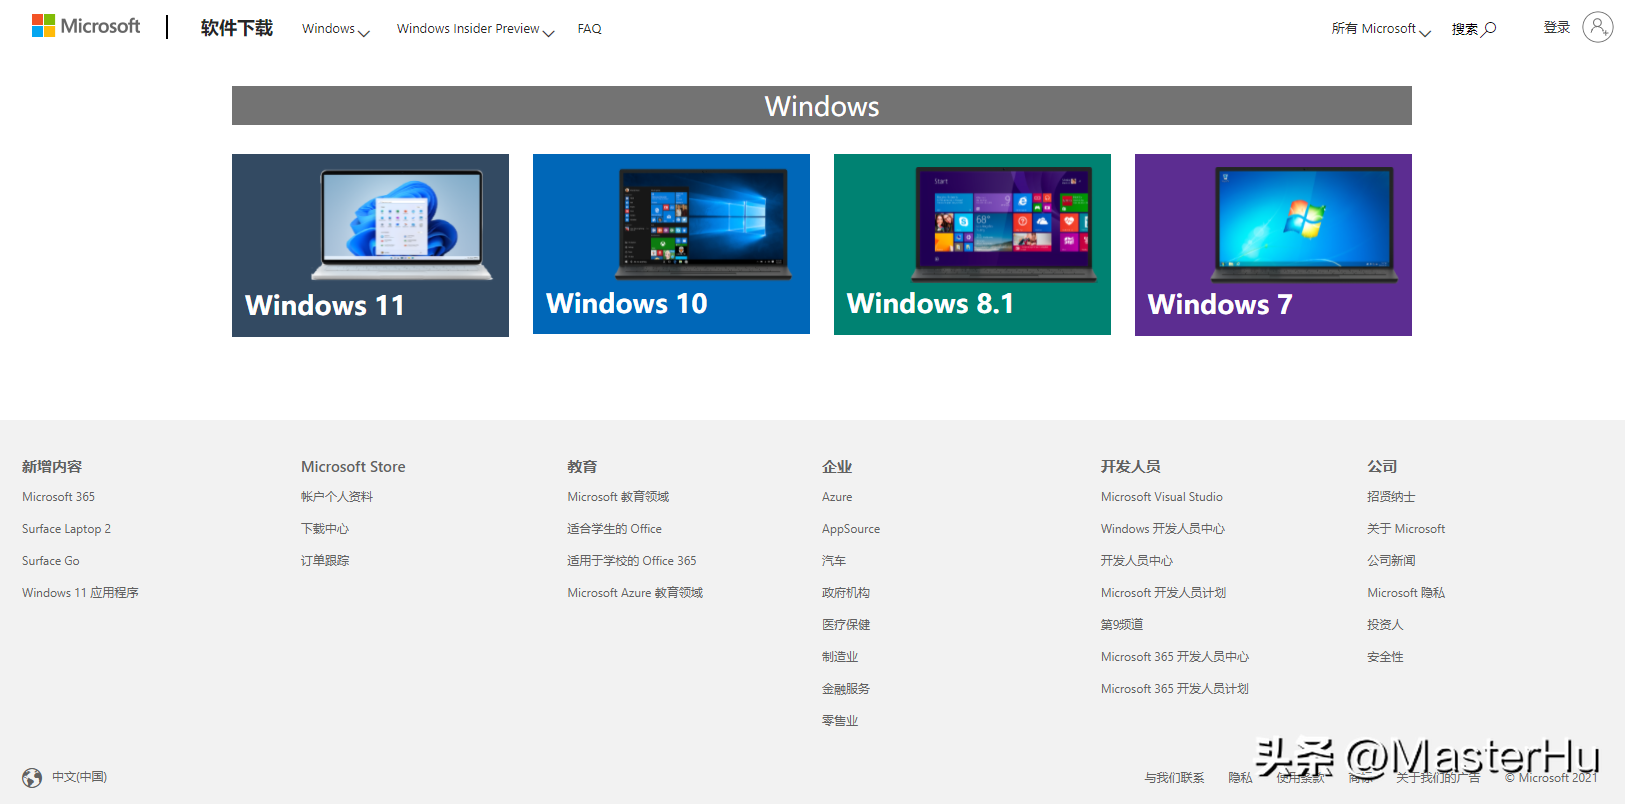Open the 安全性 link
1625x804 pixels.
(x=1385, y=657)
